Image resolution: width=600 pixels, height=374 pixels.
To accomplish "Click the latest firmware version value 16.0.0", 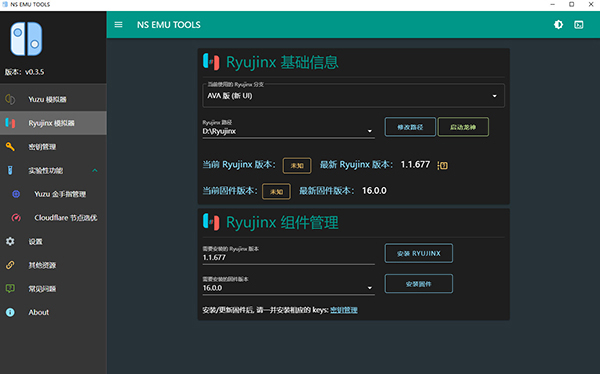I will 374,191.
